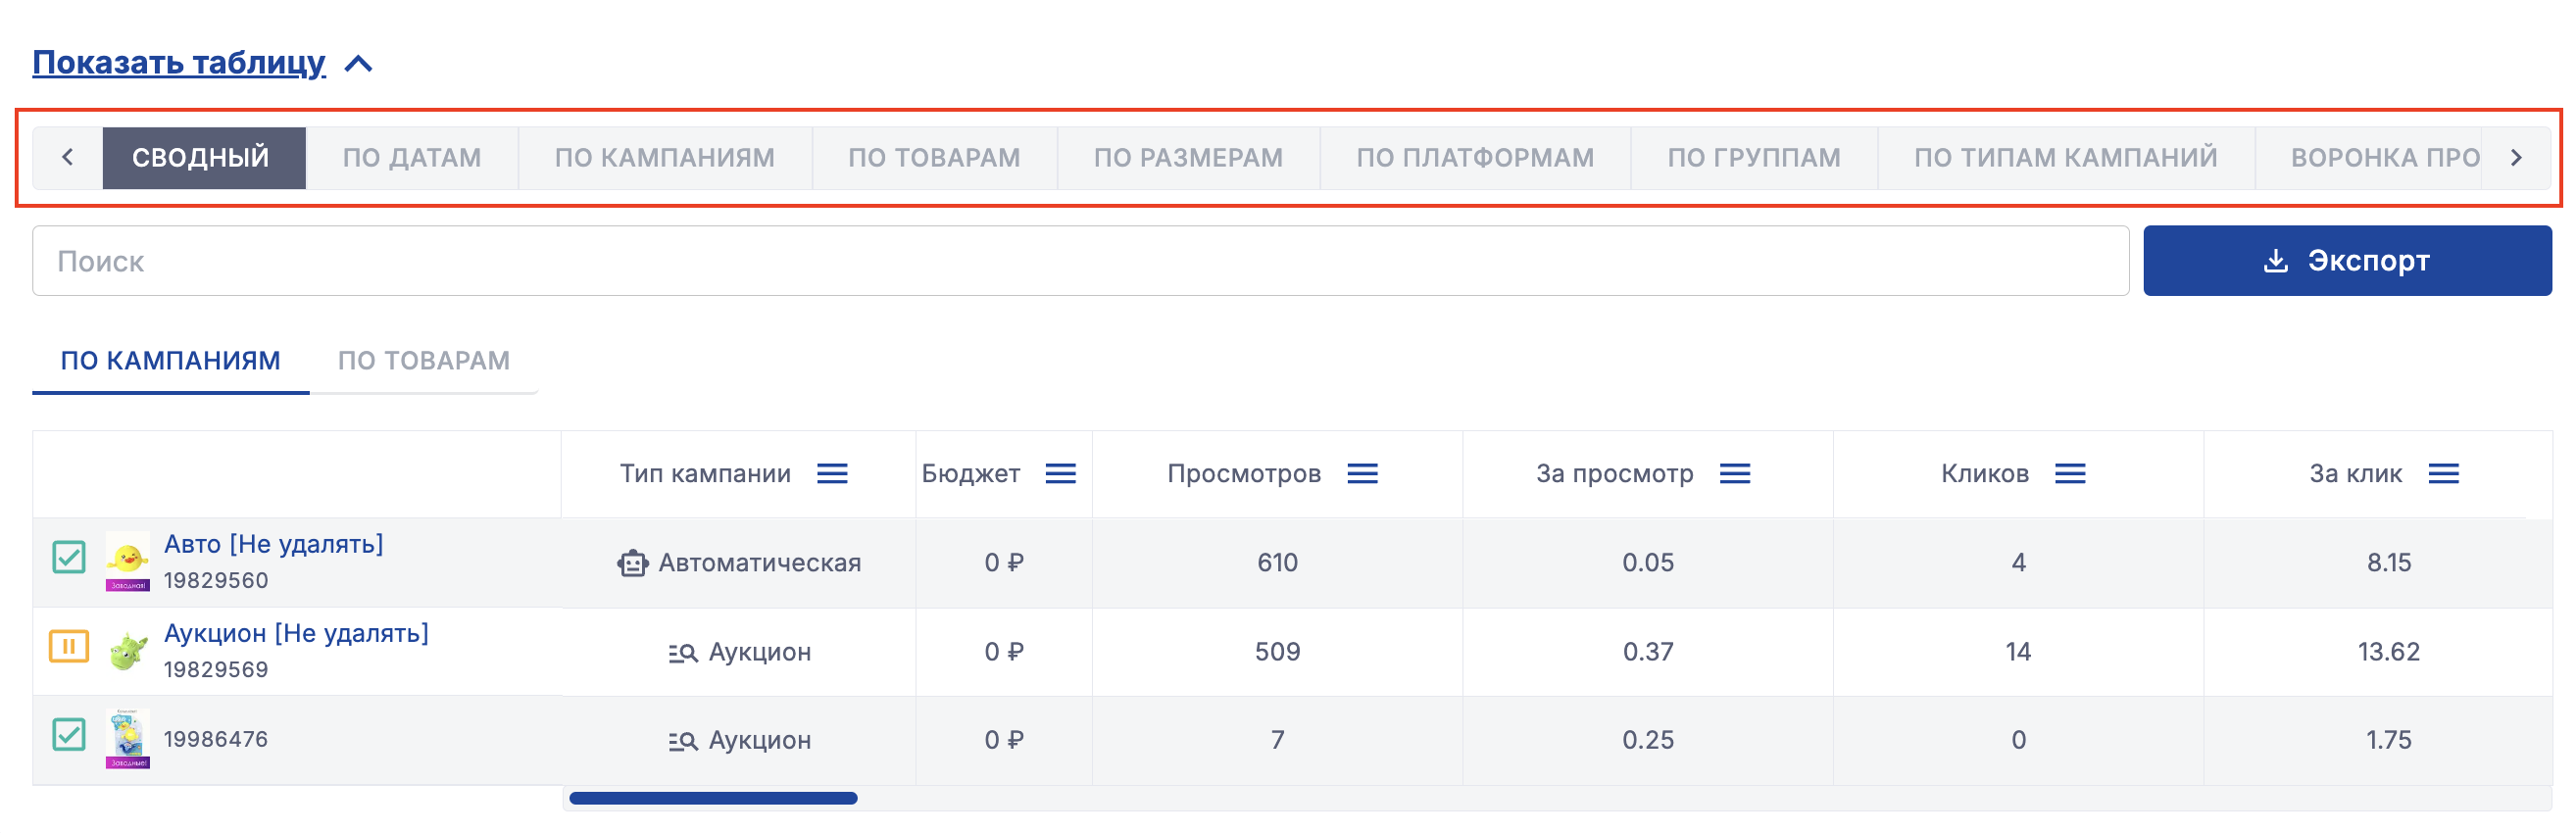The image size is (2576, 833).
Task: Click the download icon in Экспорт button
Action: click(2275, 261)
